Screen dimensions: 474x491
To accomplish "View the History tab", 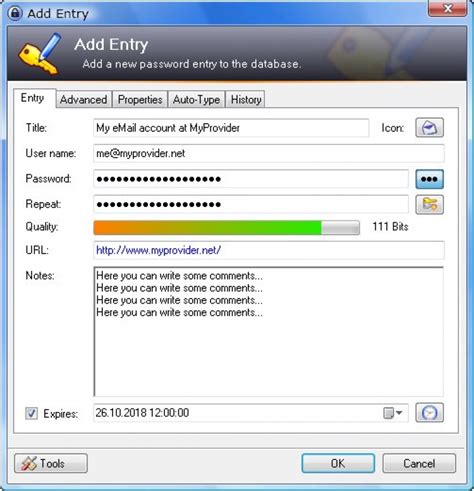I will (246, 99).
